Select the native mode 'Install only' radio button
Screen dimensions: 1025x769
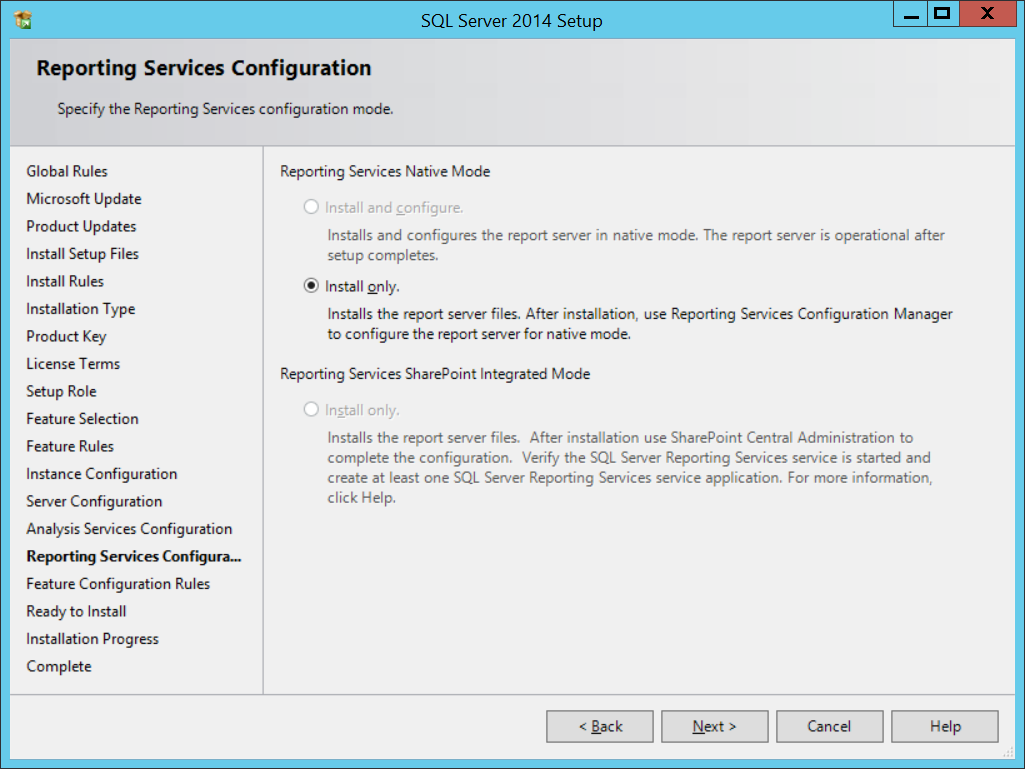point(311,286)
